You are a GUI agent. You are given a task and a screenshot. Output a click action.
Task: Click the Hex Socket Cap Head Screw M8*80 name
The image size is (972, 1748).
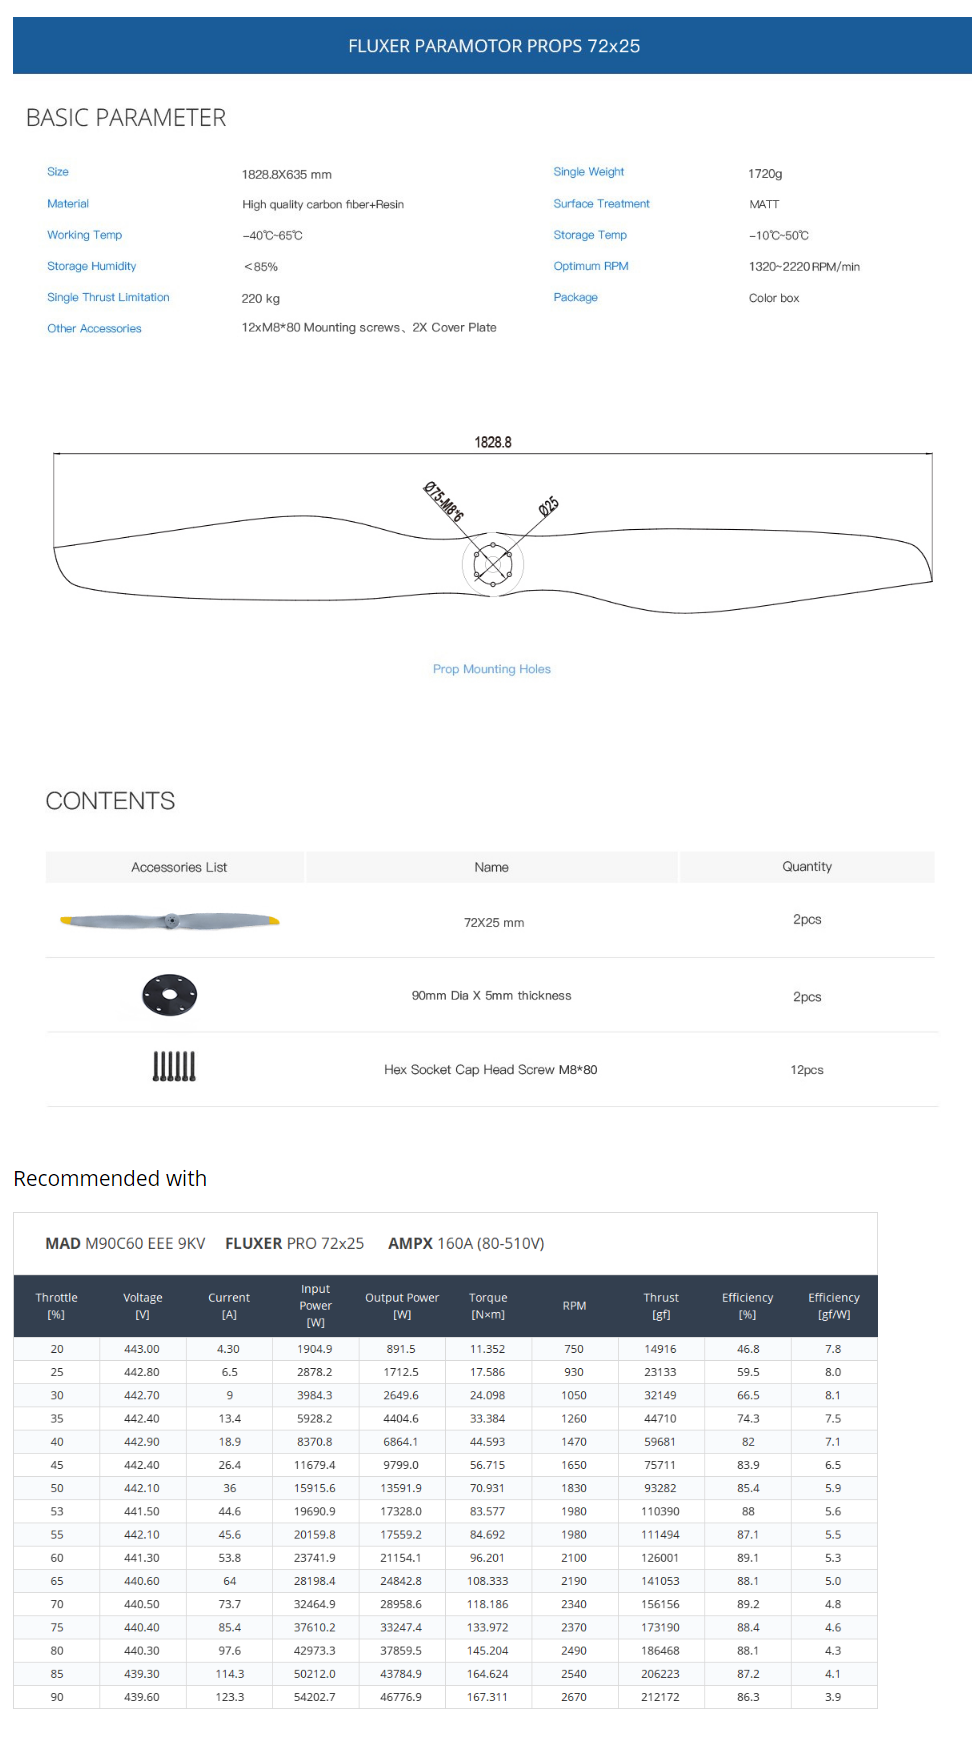[490, 1070]
